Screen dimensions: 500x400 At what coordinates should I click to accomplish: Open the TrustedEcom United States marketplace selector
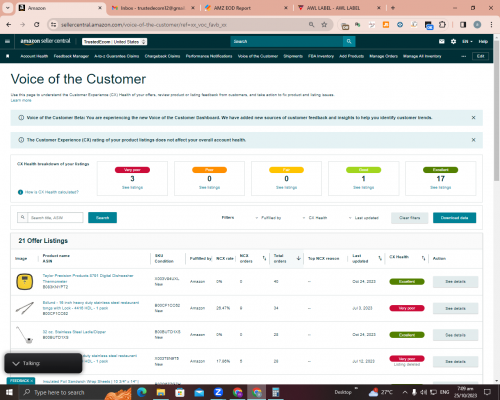point(115,42)
